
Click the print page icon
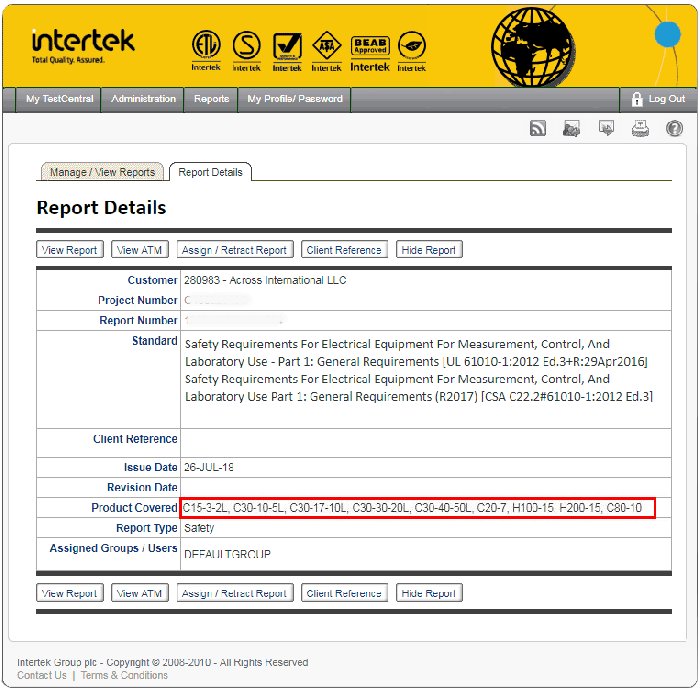[640, 128]
